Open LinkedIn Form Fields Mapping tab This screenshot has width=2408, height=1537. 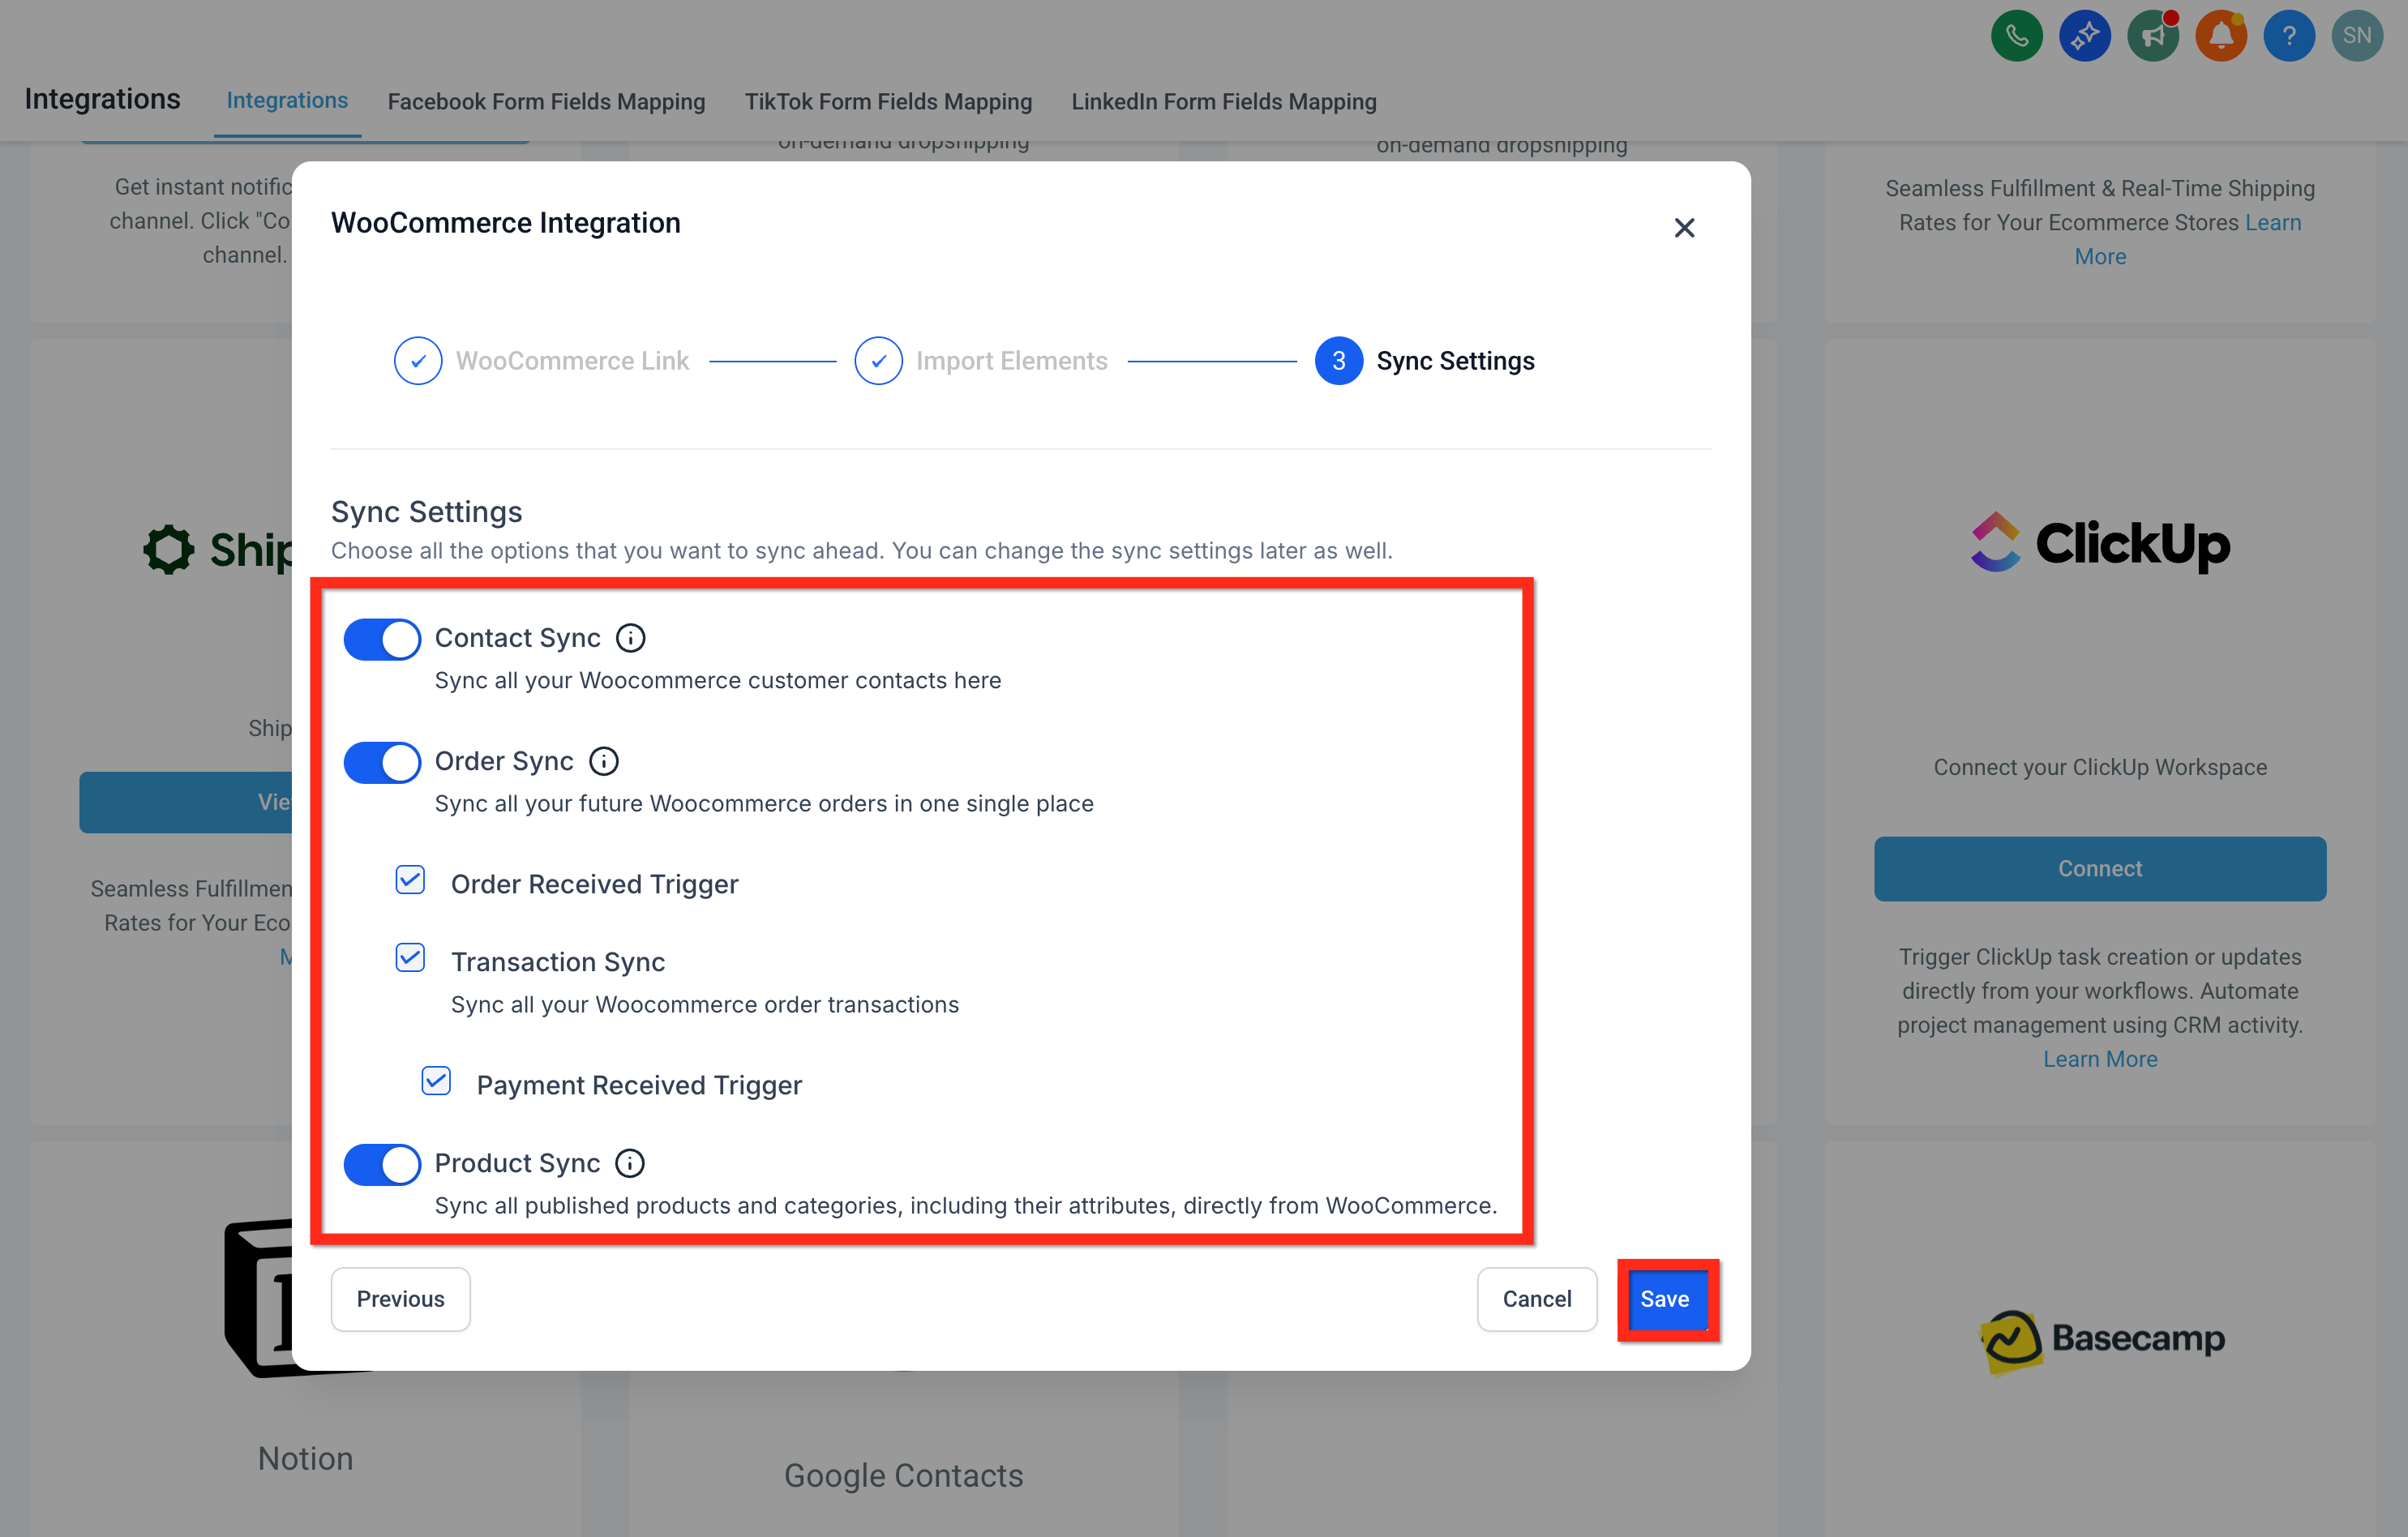point(1224,102)
